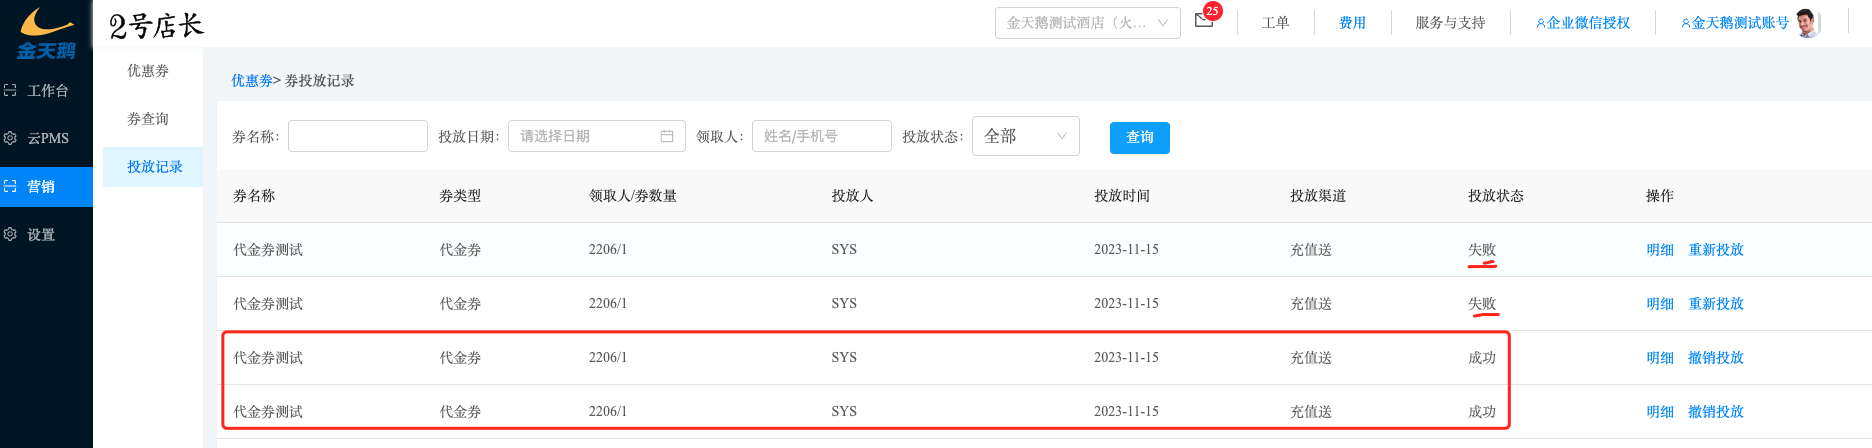Click 撤销投放 in the last row
Viewport: 1872px width, 448px height.
click(1715, 411)
